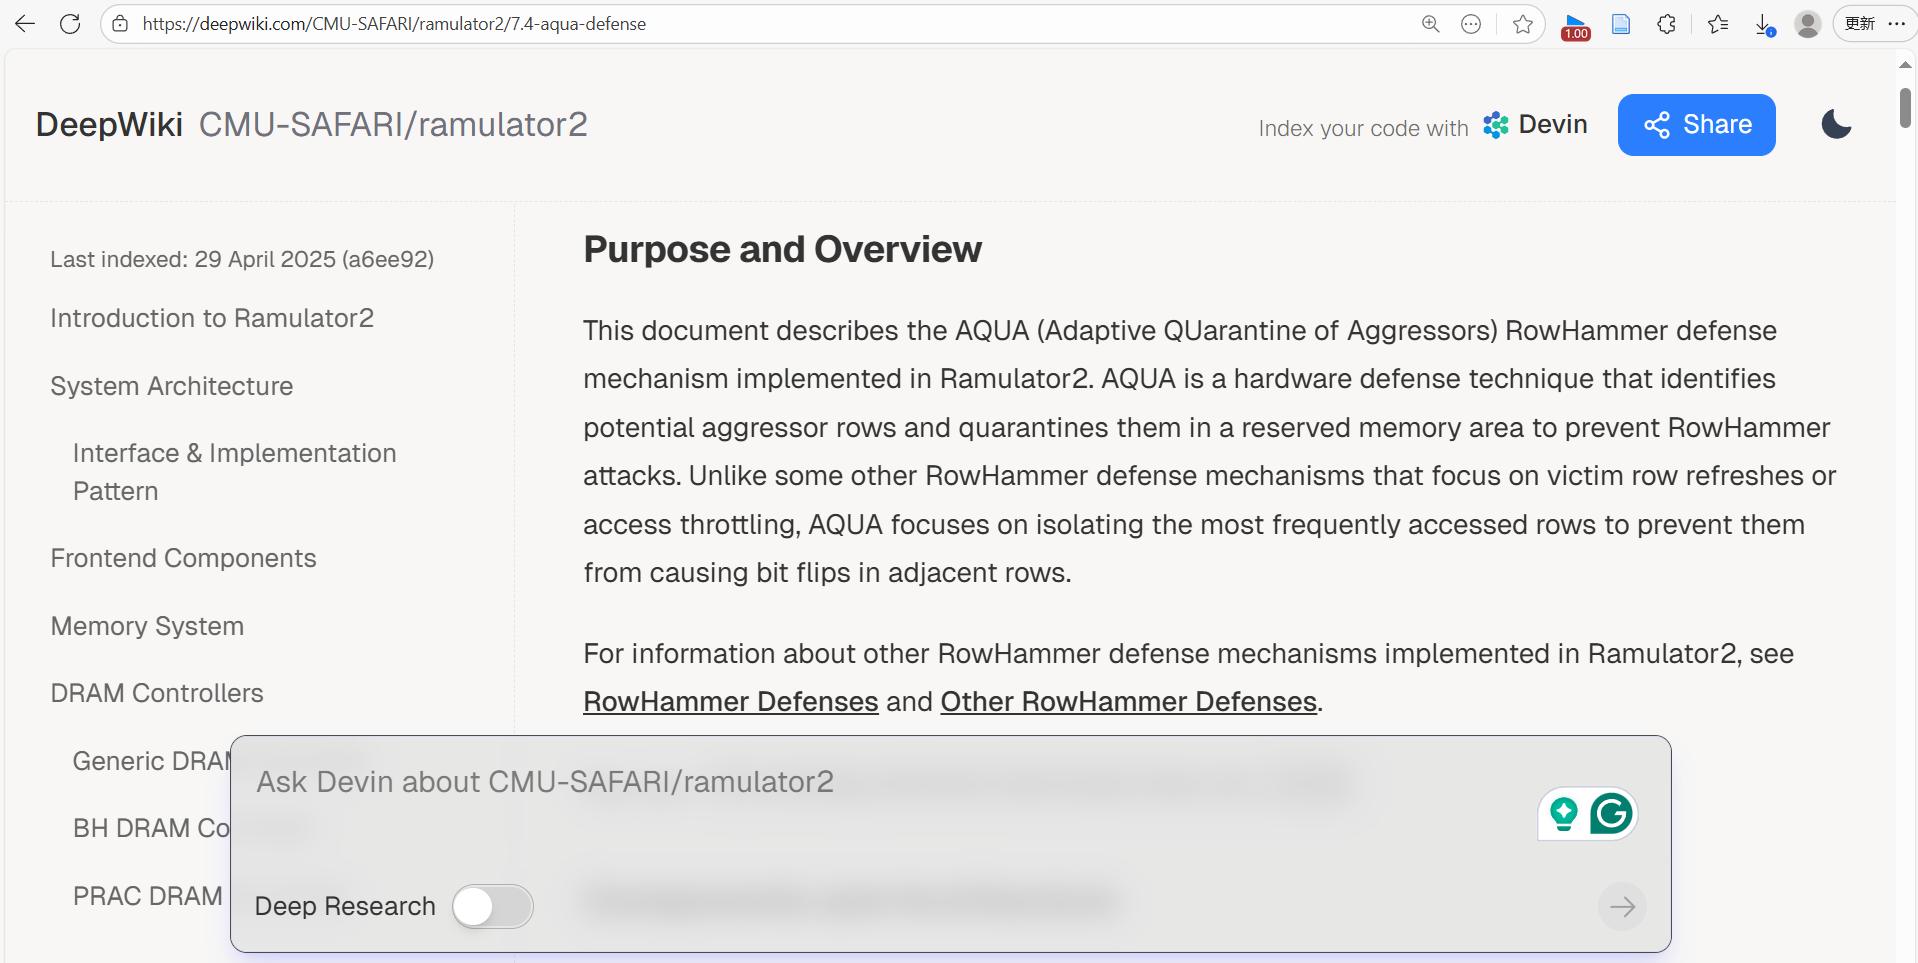Click the zoom magnifier in the address bar
This screenshot has width=1918, height=963.
pyautogui.click(x=1430, y=24)
